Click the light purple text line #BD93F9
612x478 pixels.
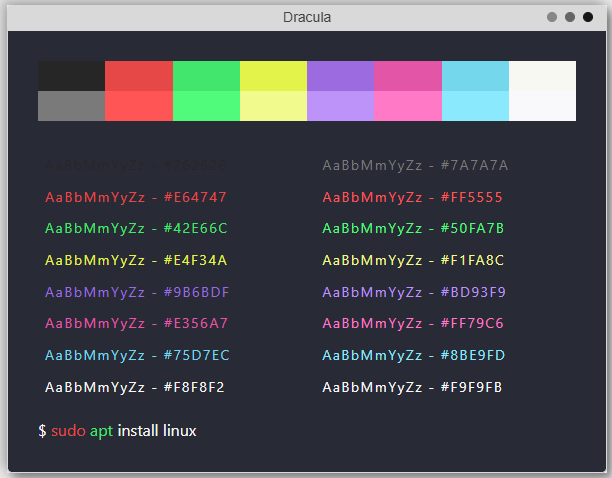pyautogui.click(x=414, y=293)
